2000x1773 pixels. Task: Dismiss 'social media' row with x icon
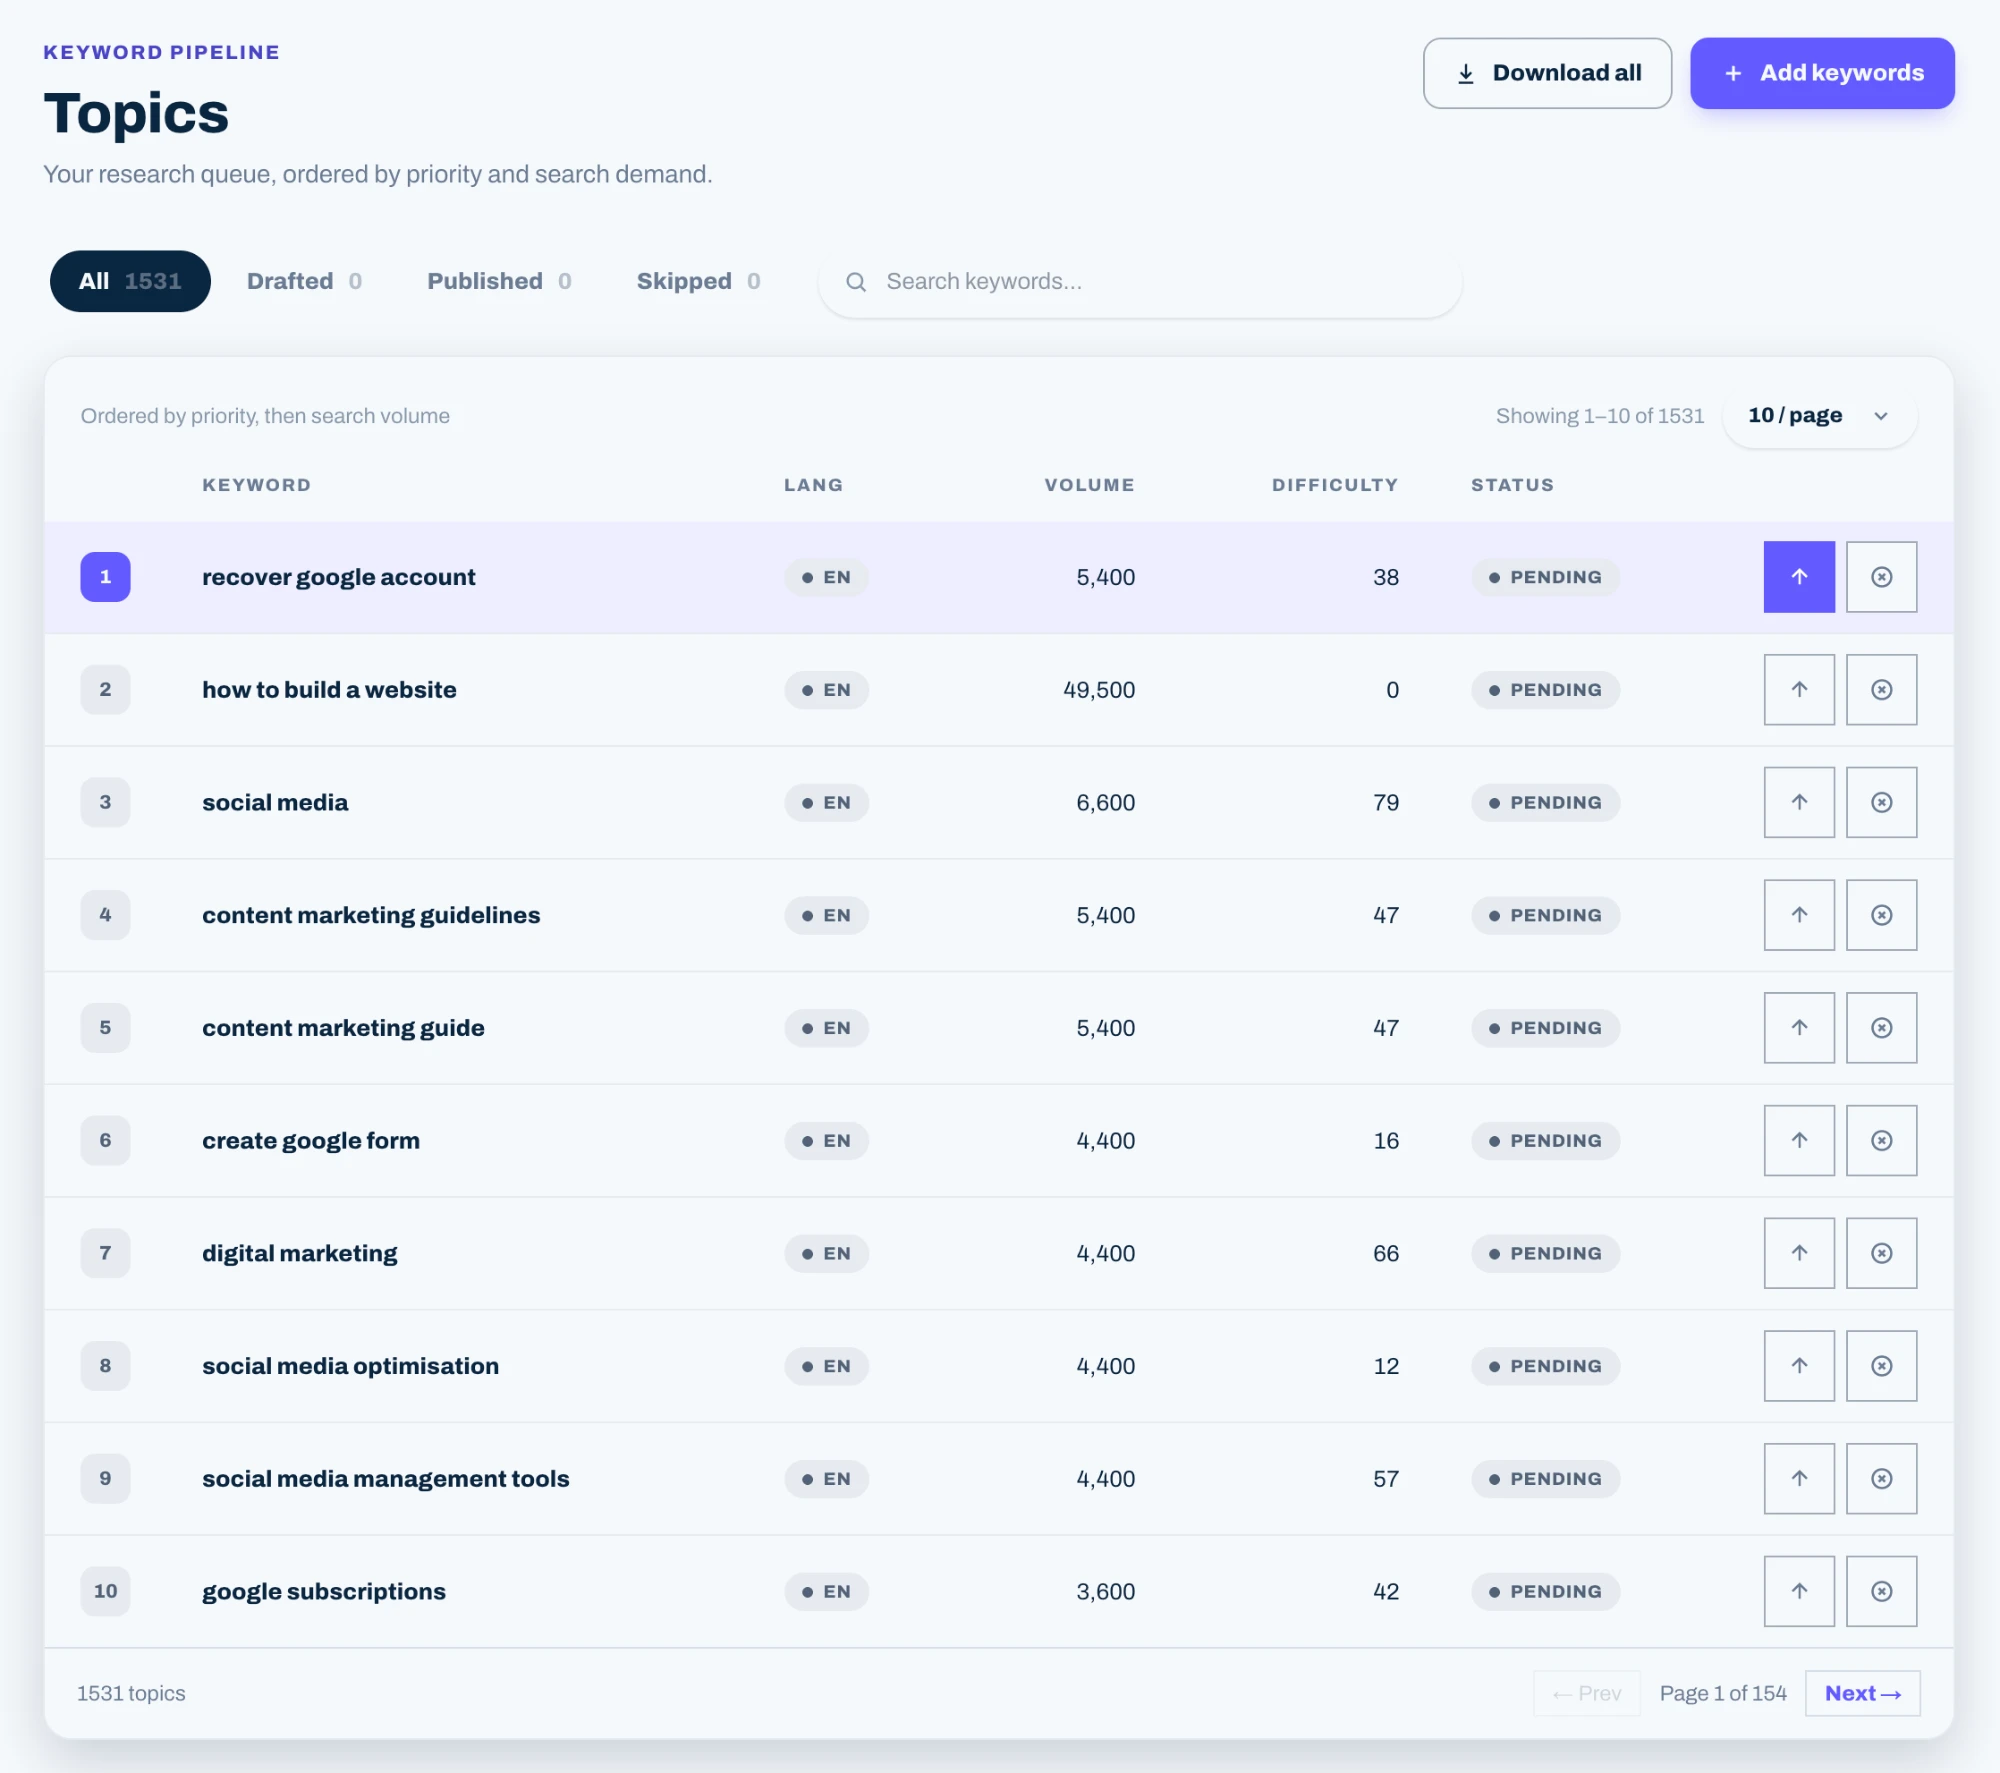(x=1881, y=802)
